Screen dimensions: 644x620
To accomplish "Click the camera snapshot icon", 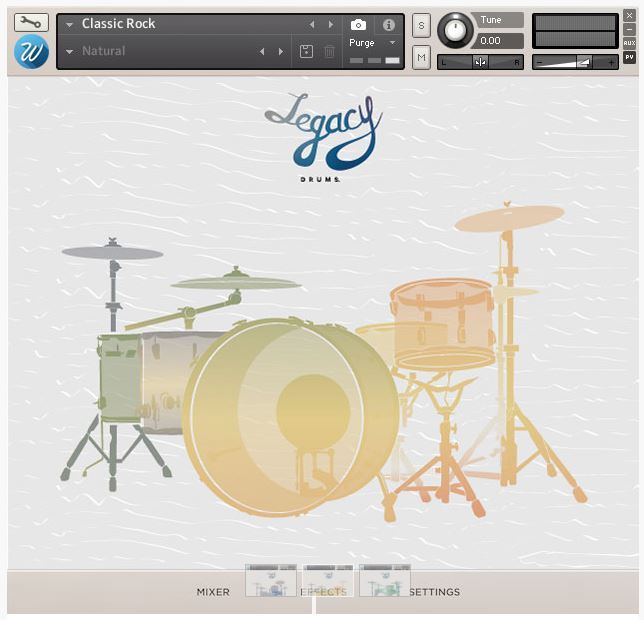I will click(x=359, y=25).
